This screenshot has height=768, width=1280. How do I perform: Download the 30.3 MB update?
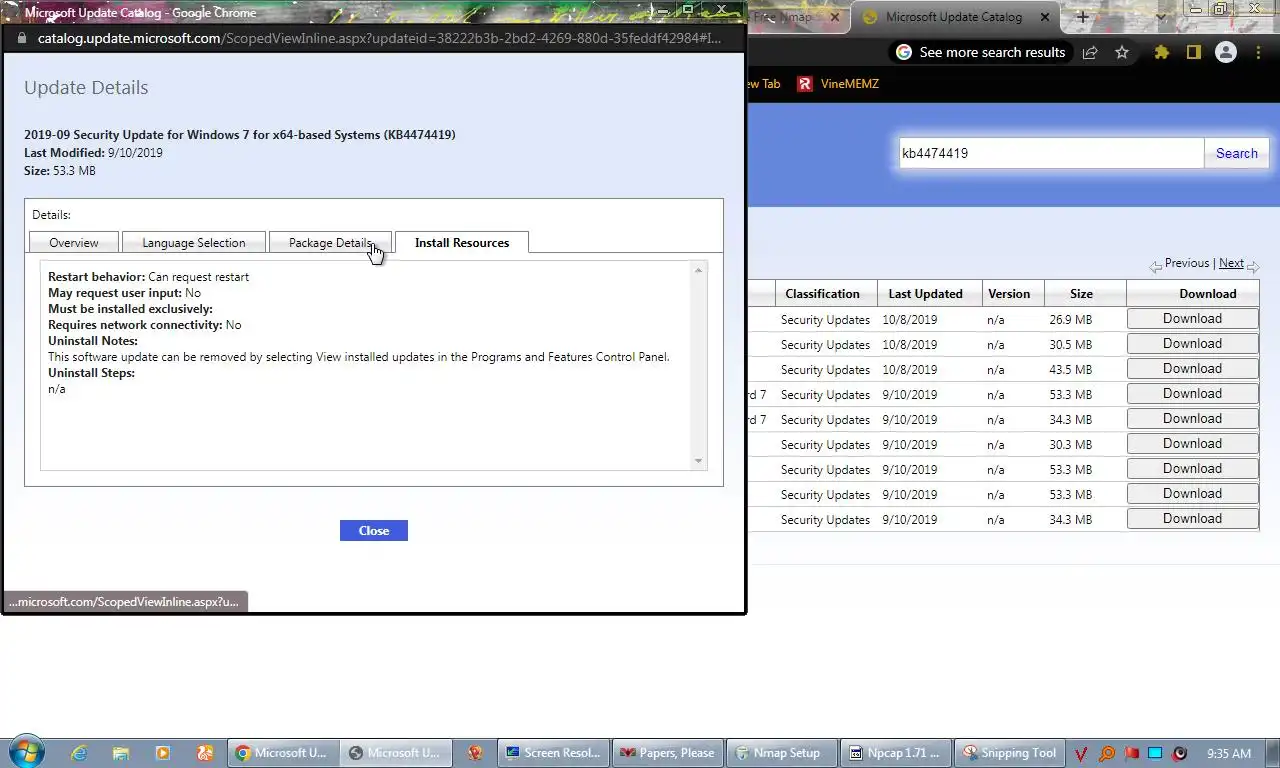(1192, 443)
